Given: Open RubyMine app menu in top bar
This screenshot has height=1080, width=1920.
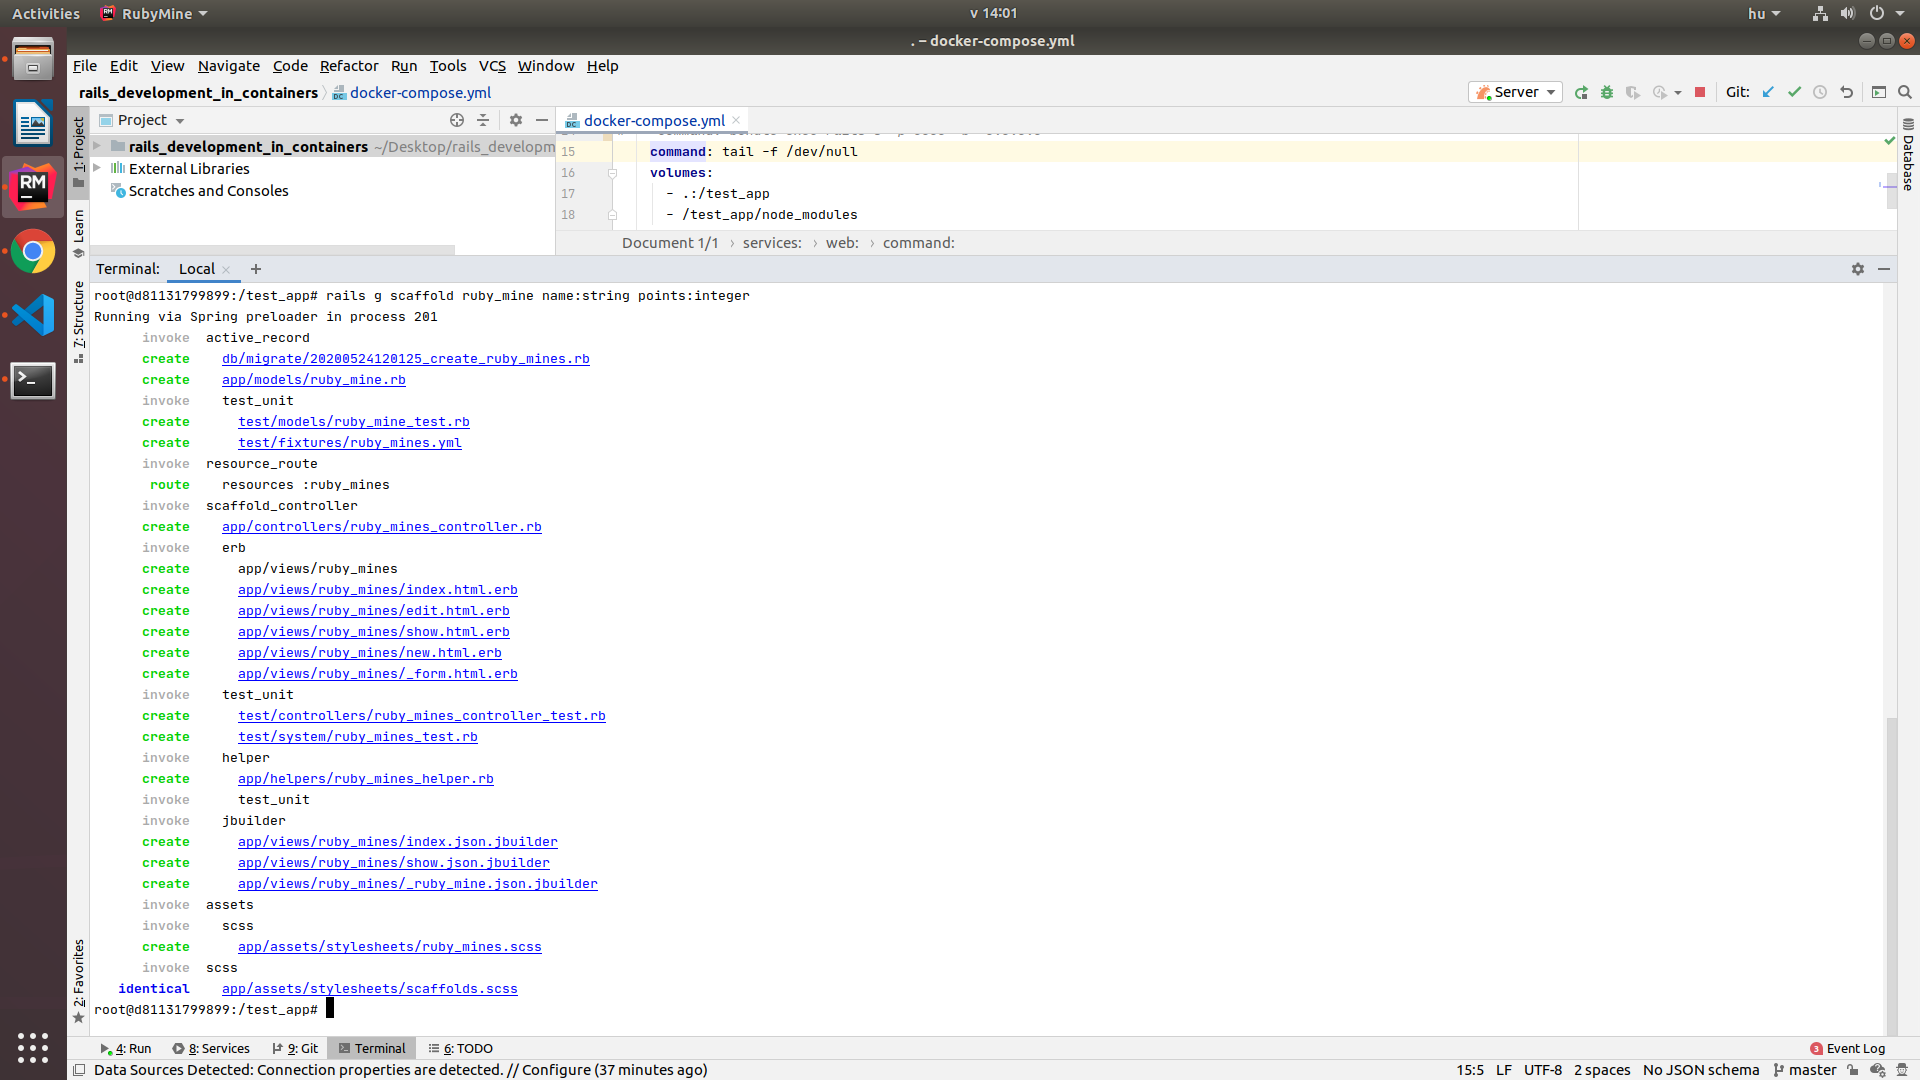Looking at the screenshot, I should [x=155, y=13].
